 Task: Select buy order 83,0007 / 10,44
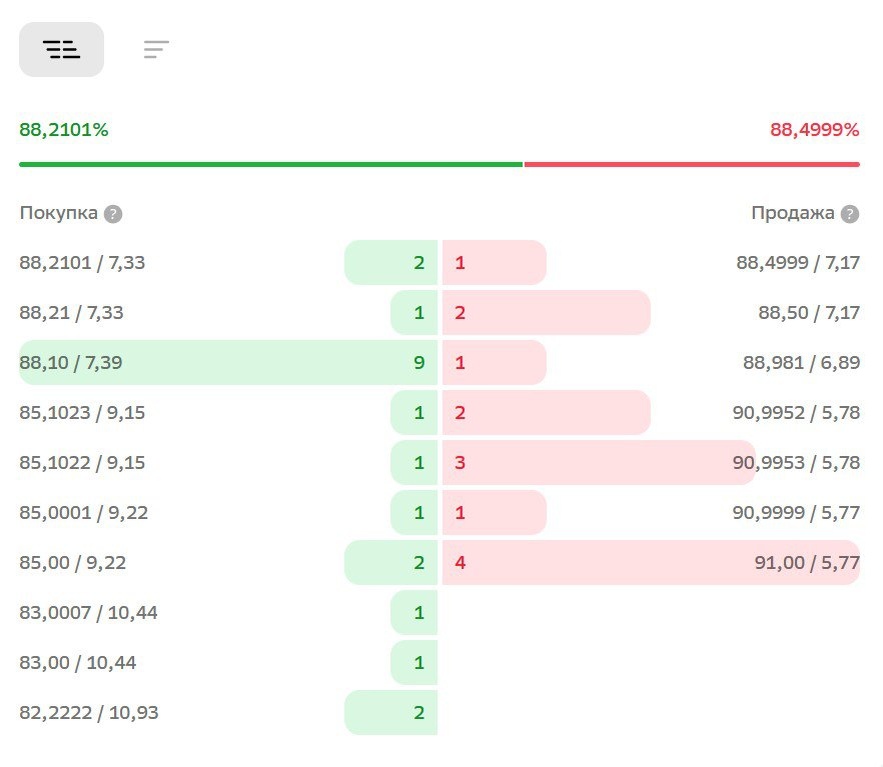tap(88, 613)
